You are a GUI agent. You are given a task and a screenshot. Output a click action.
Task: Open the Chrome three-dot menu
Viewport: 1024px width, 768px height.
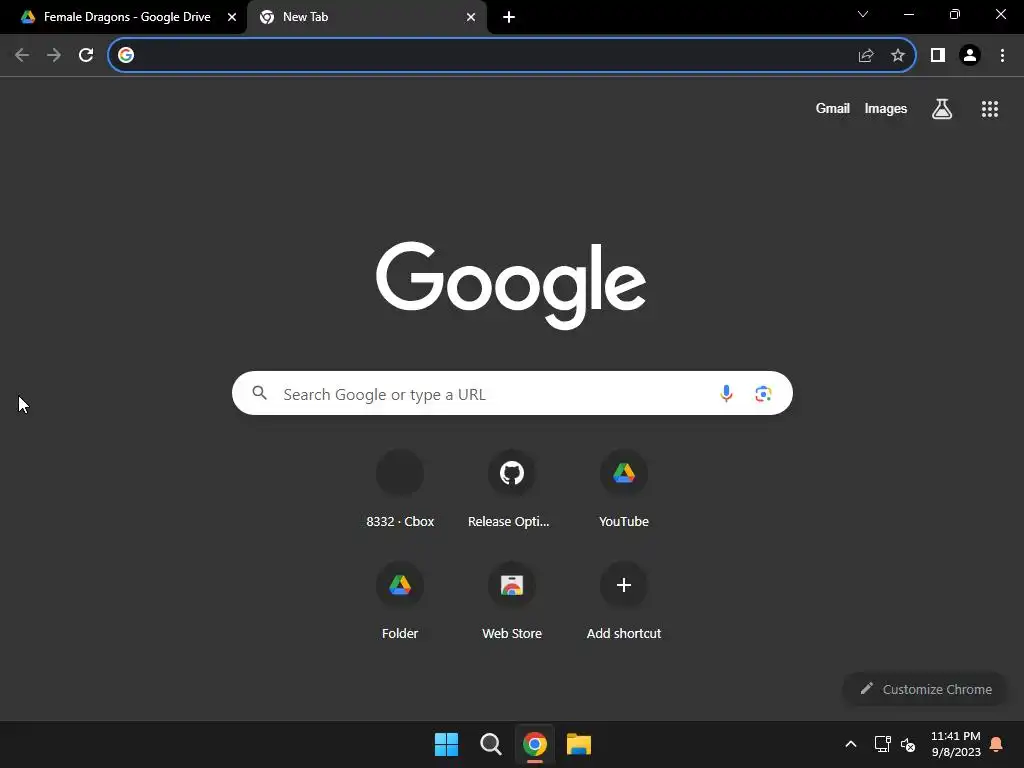[x=1002, y=56]
